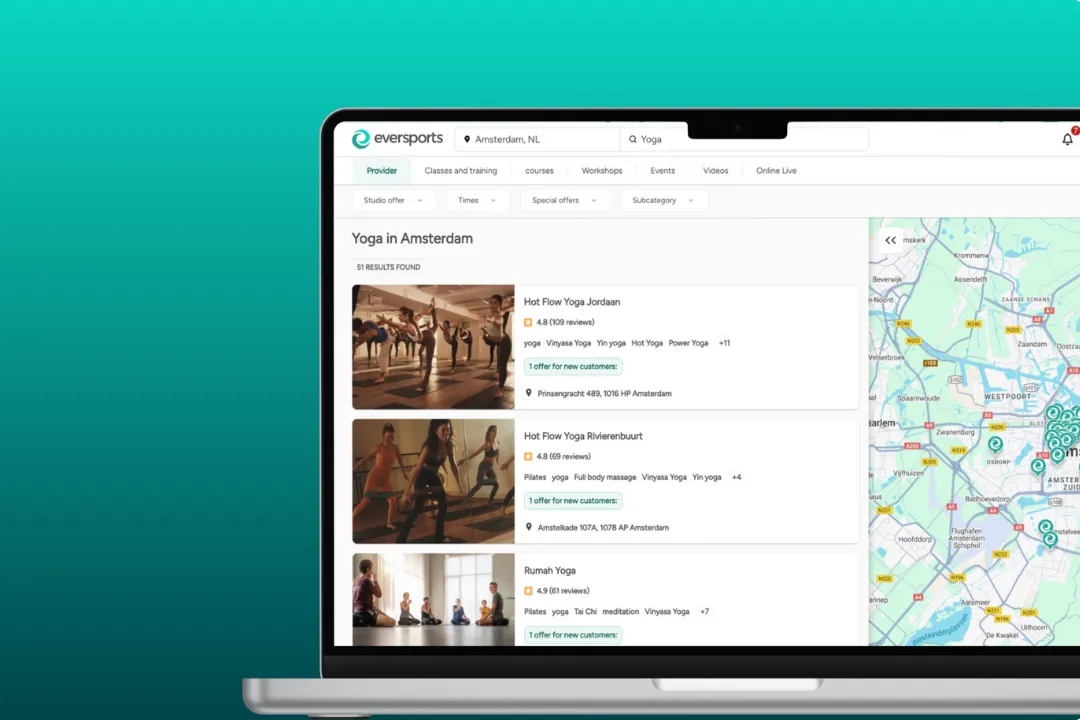
Task: Click new customers offer badge for Rumah Yoga
Action: coord(573,635)
